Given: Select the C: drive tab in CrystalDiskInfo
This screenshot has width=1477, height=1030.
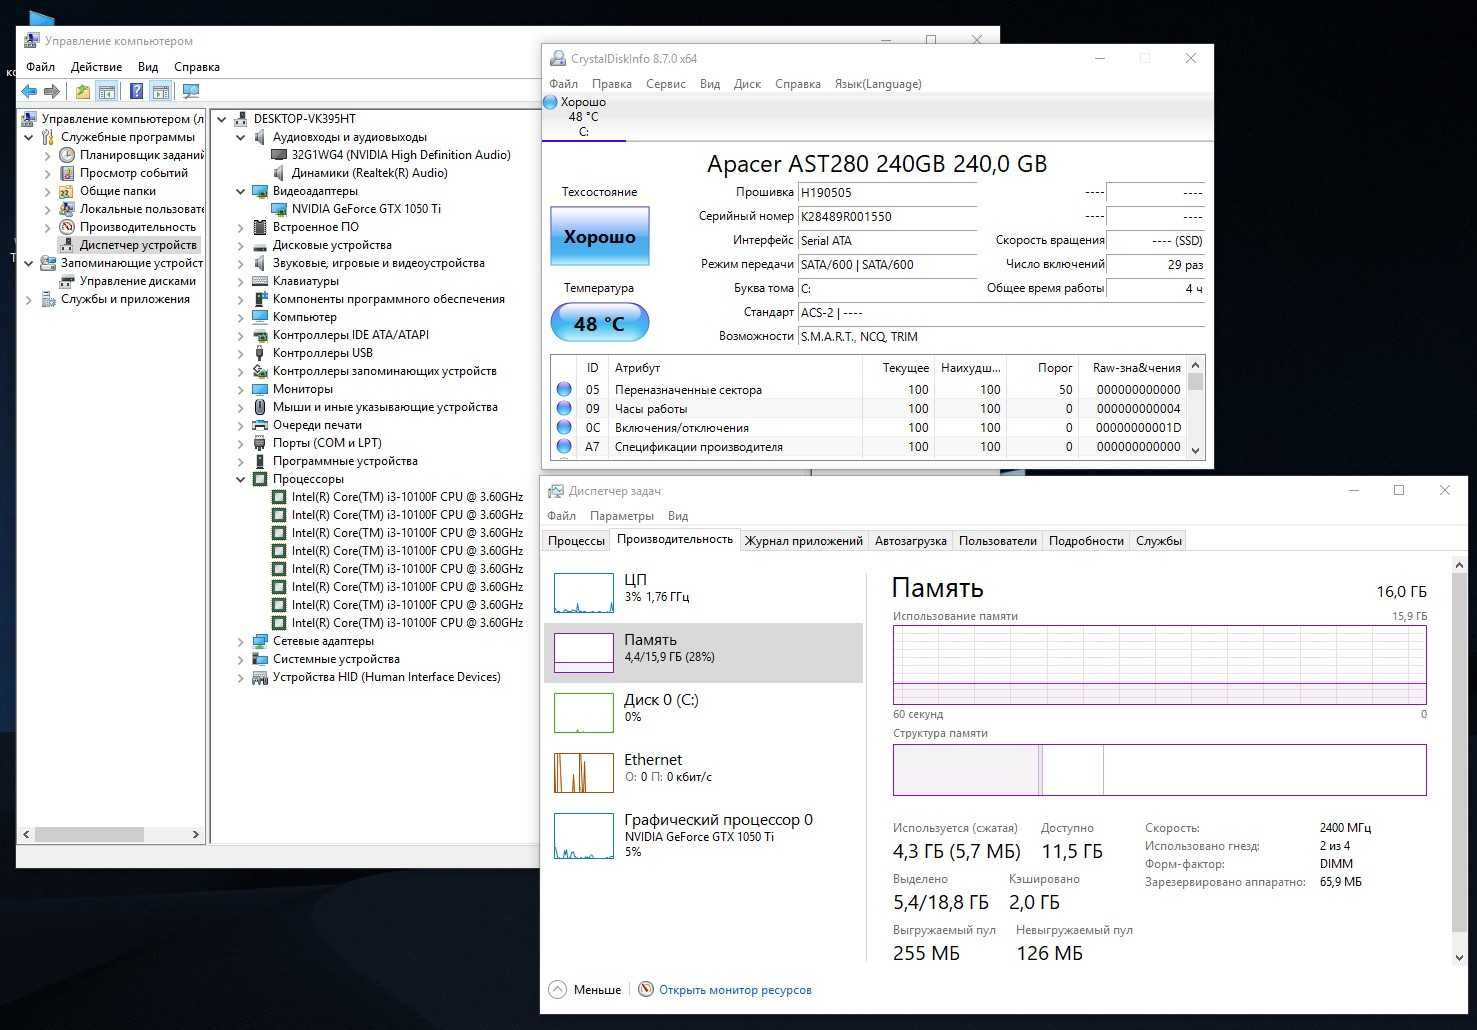Looking at the screenshot, I should coord(583,117).
